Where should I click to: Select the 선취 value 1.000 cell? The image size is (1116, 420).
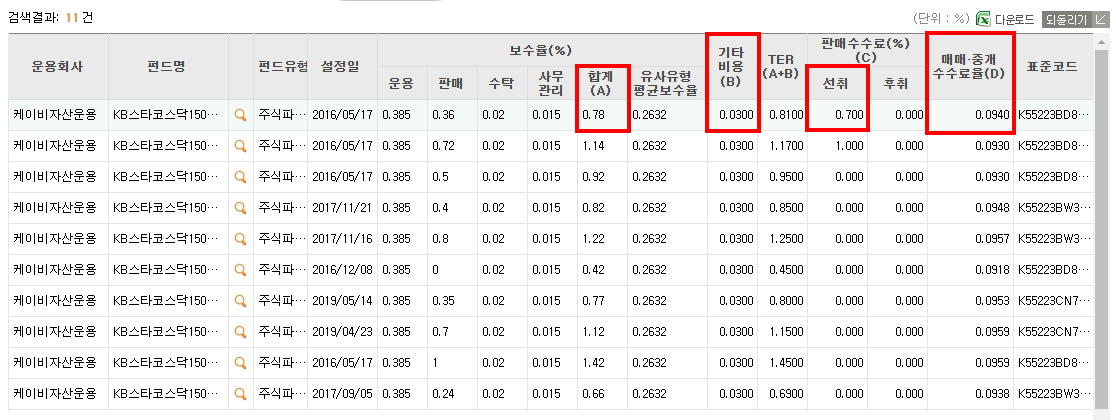click(837, 146)
